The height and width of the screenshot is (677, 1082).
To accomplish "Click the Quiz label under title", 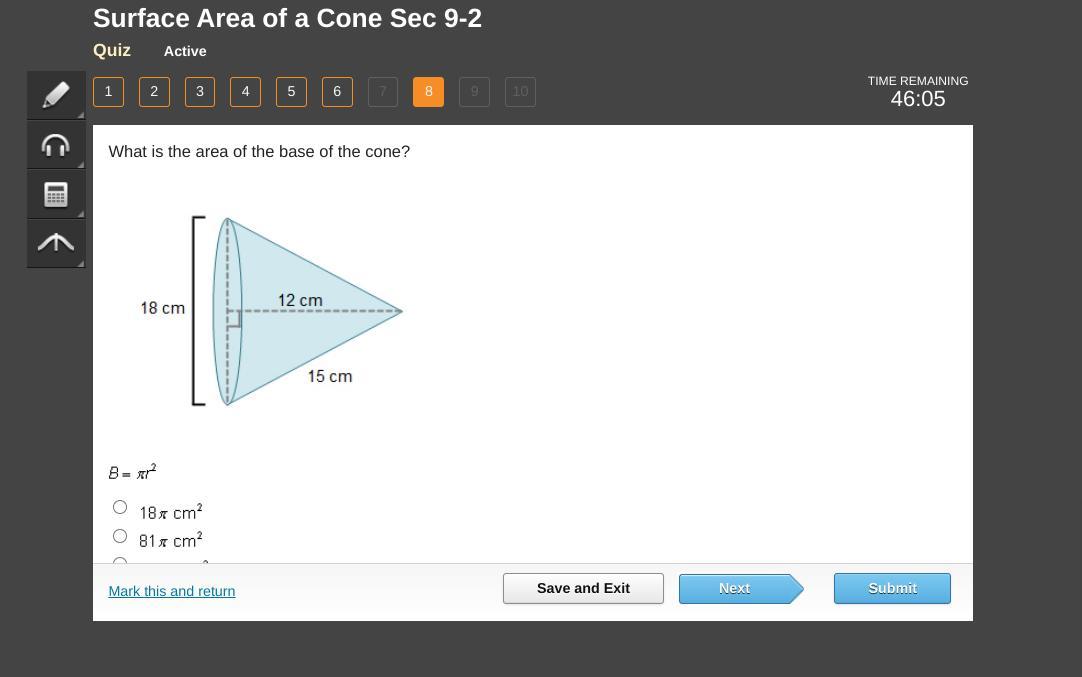I will (x=112, y=50).
